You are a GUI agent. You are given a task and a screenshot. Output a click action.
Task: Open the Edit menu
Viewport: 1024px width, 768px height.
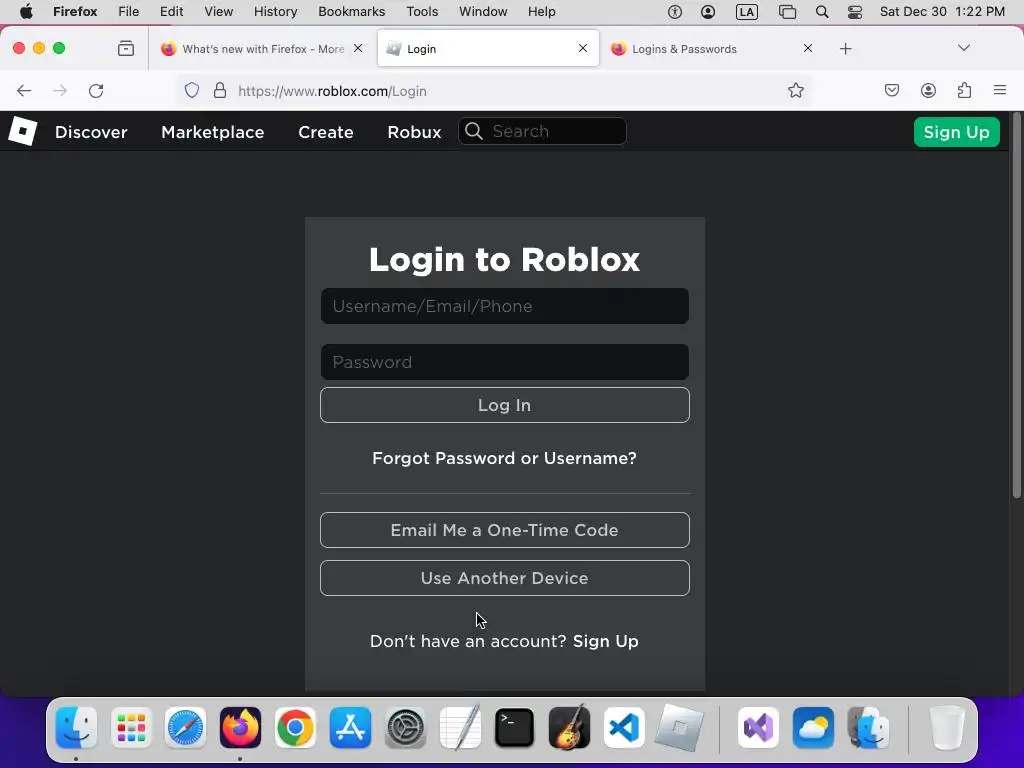pyautogui.click(x=171, y=12)
